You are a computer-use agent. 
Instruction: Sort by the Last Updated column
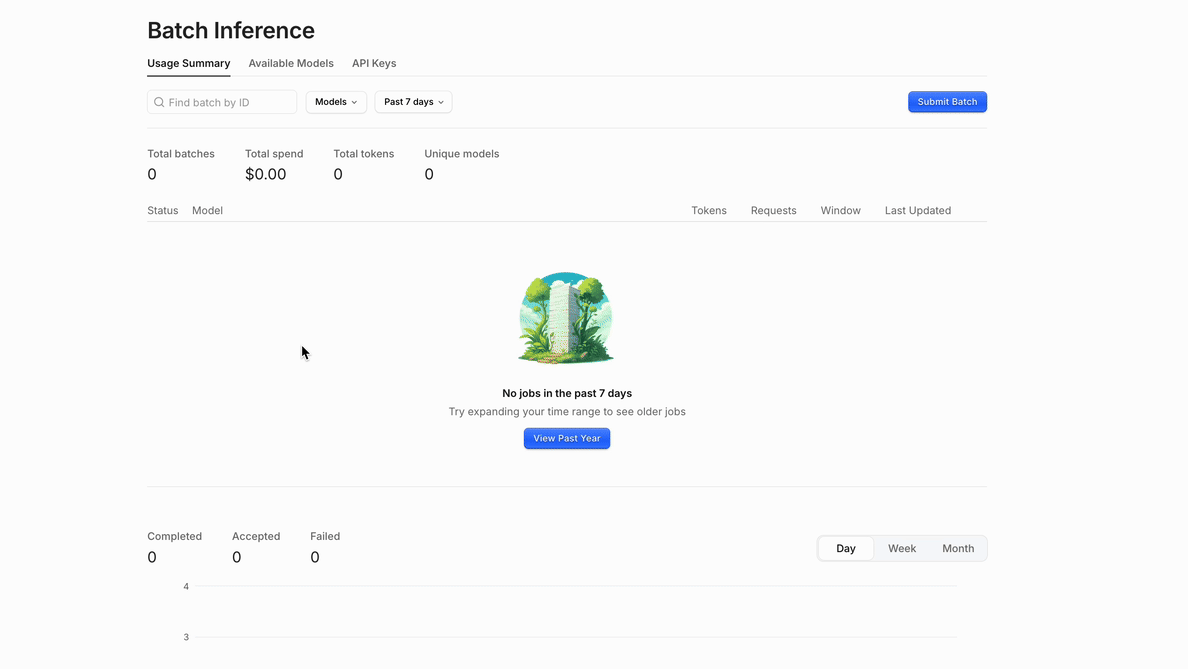click(917, 211)
